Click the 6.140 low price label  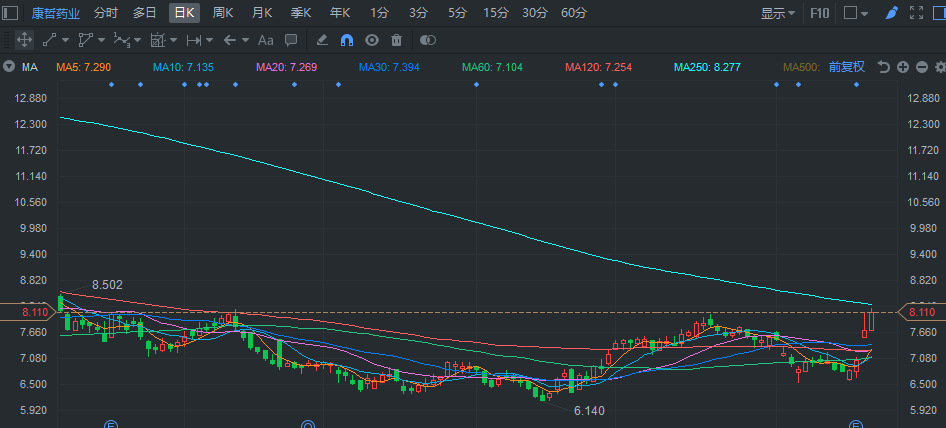pos(589,411)
